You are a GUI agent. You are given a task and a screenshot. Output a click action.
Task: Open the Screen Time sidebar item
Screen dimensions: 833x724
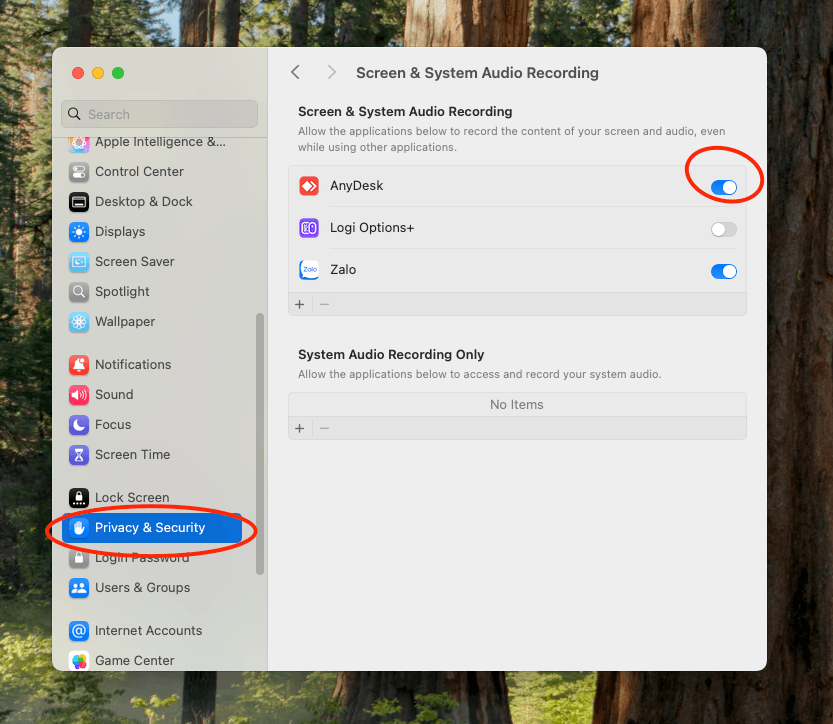click(153, 455)
